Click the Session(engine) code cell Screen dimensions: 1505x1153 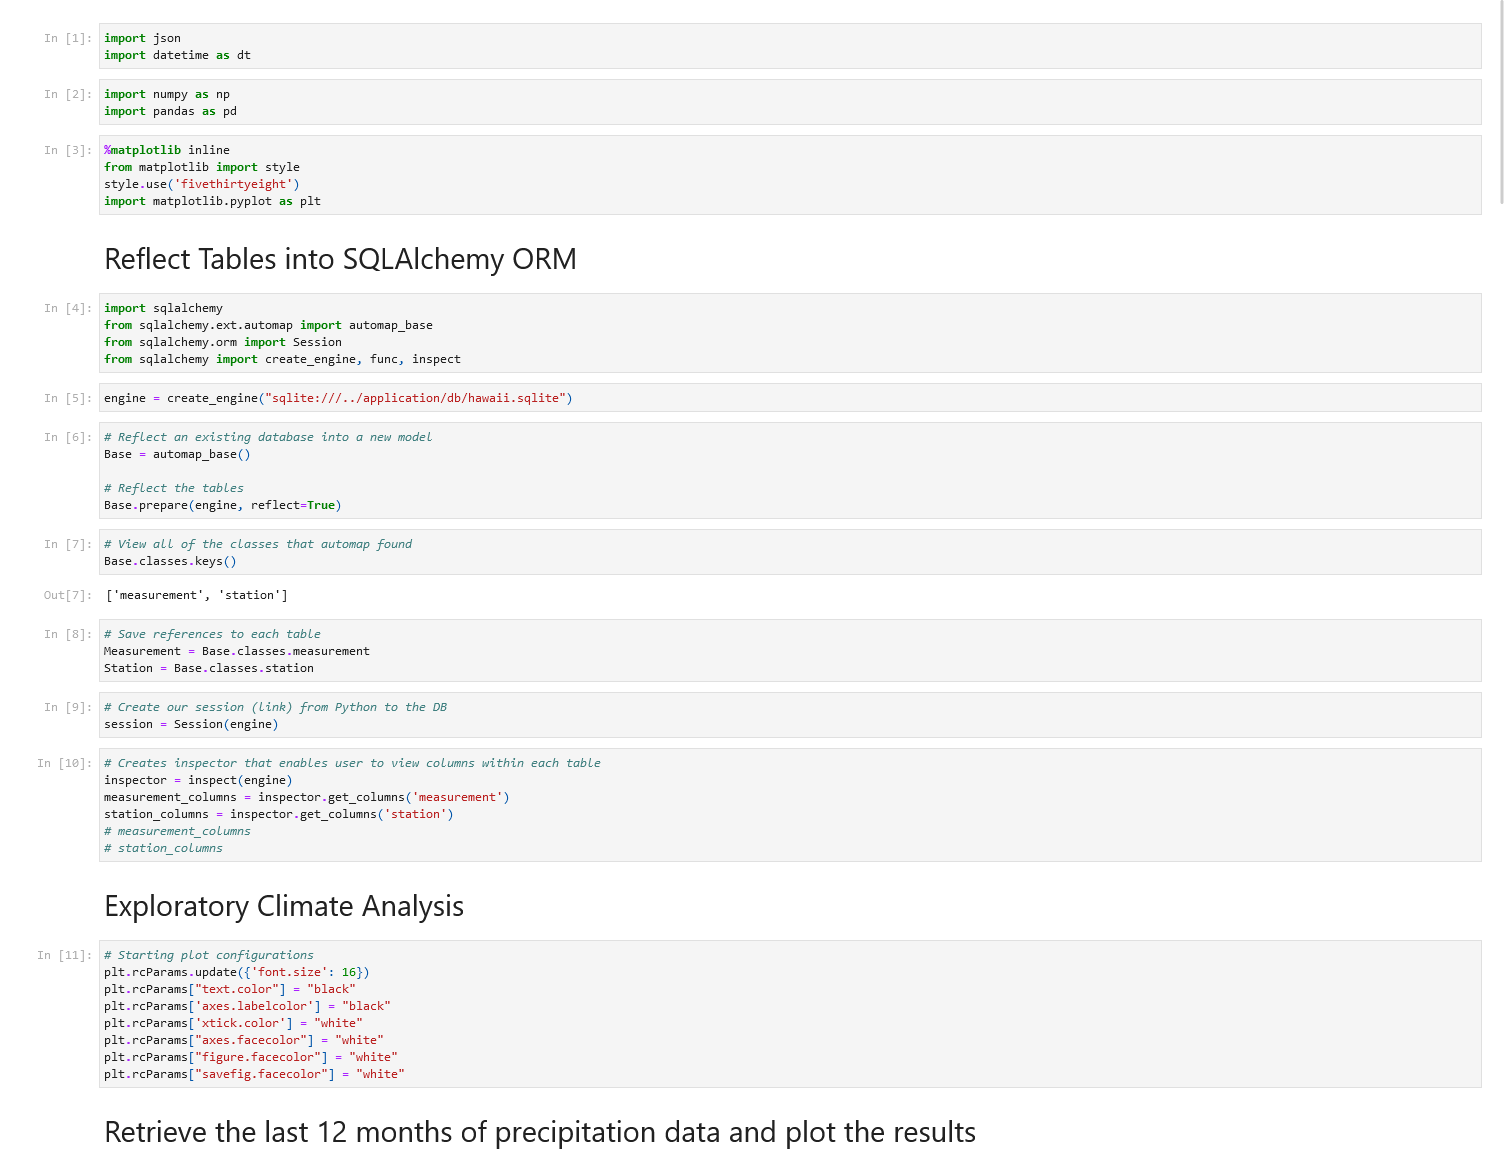790,715
